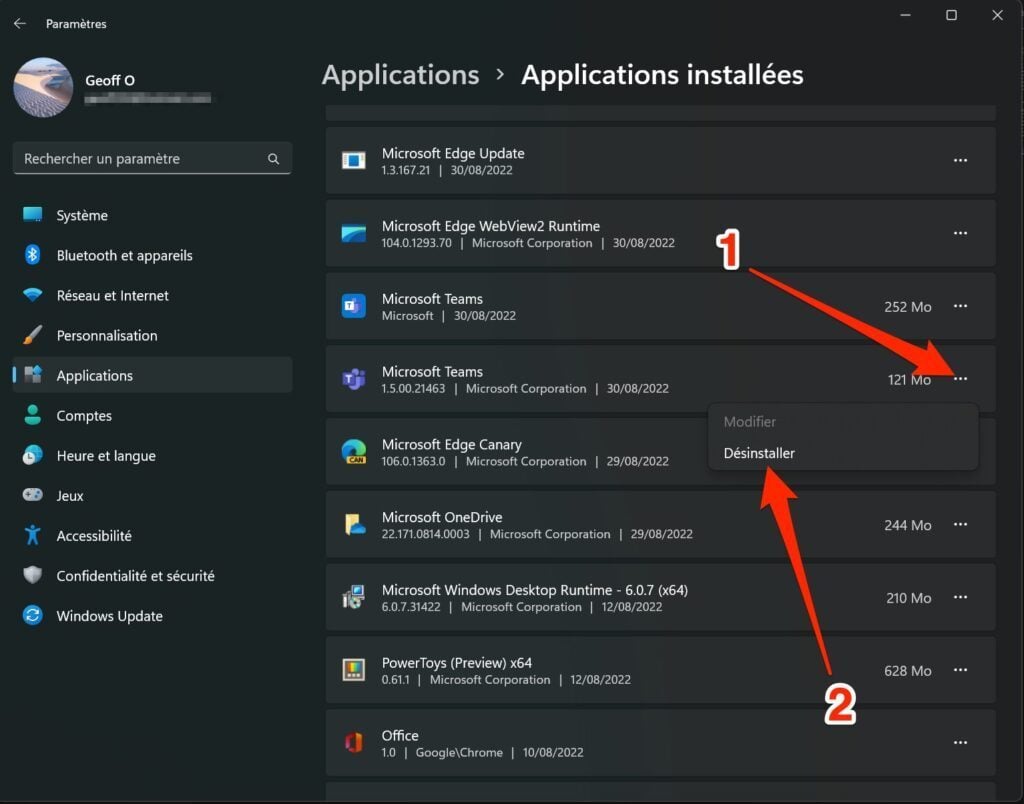Switch to Personnalisation settings
This screenshot has height=804, width=1024.
tap(152, 335)
